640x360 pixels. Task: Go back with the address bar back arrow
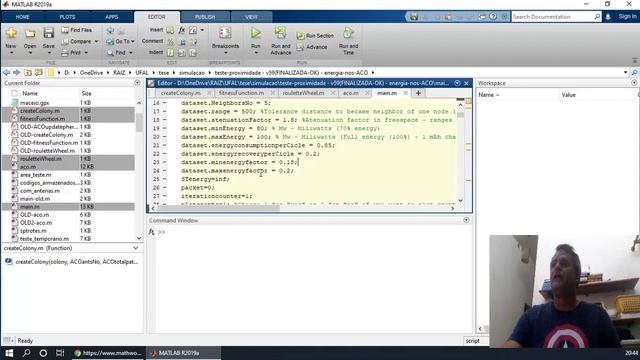[6, 73]
